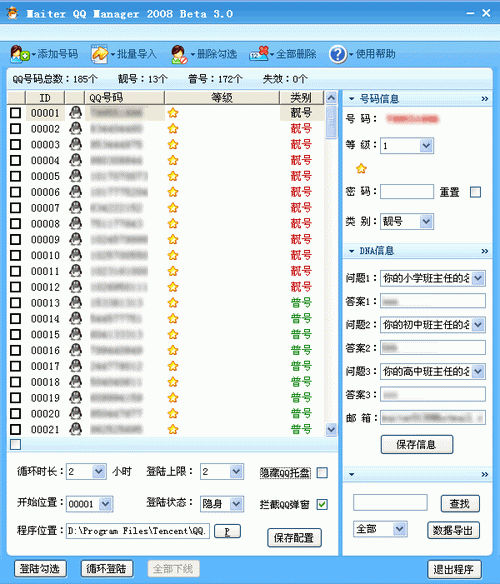Tick the checkbox for row 00014
Viewport: 500px width, 584px height.
pos(15,318)
